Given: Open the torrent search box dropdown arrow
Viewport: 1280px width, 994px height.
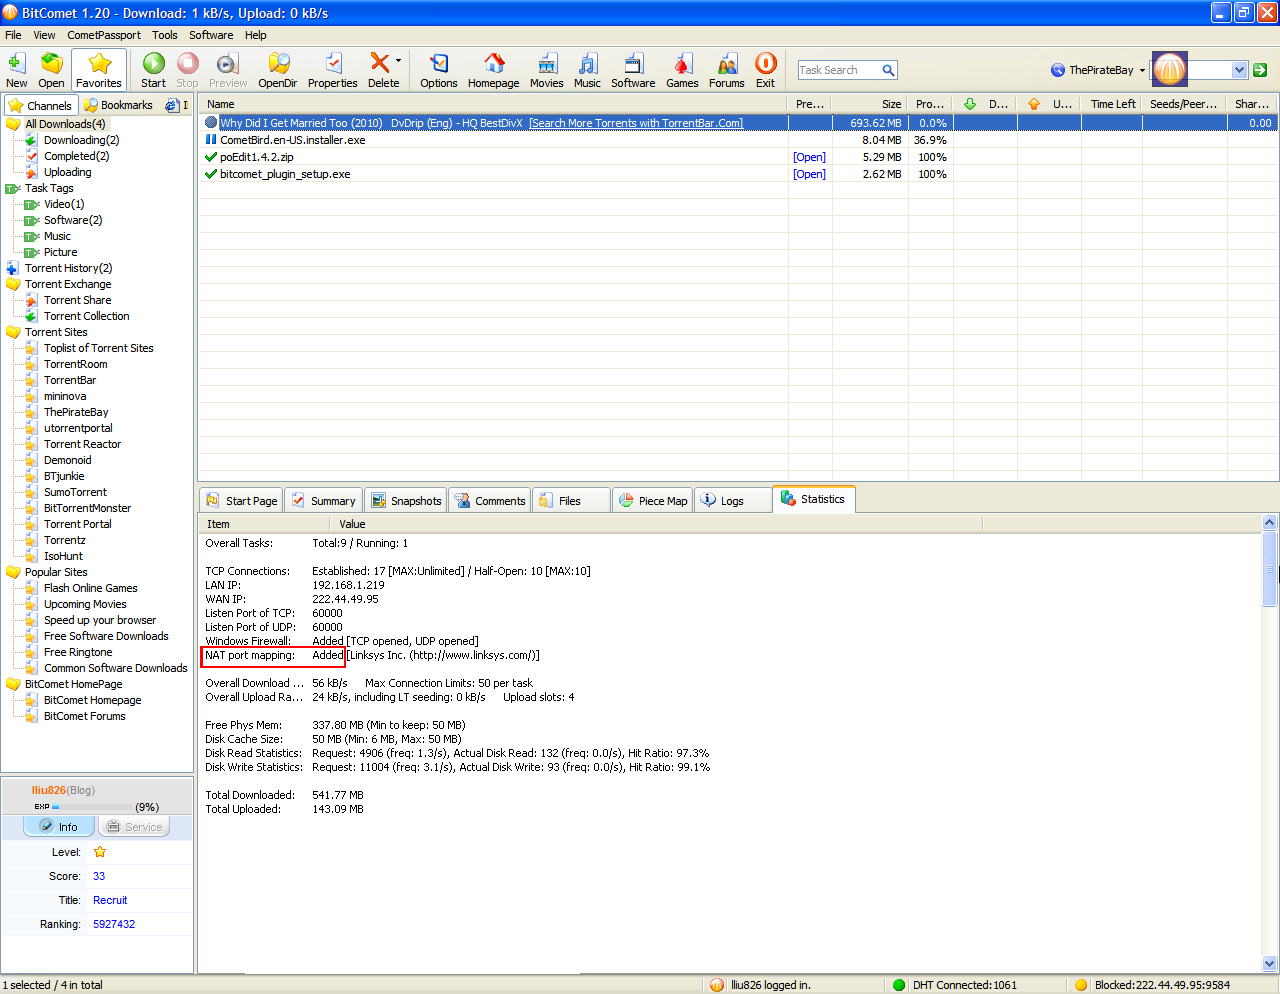Looking at the screenshot, I should tap(1240, 70).
